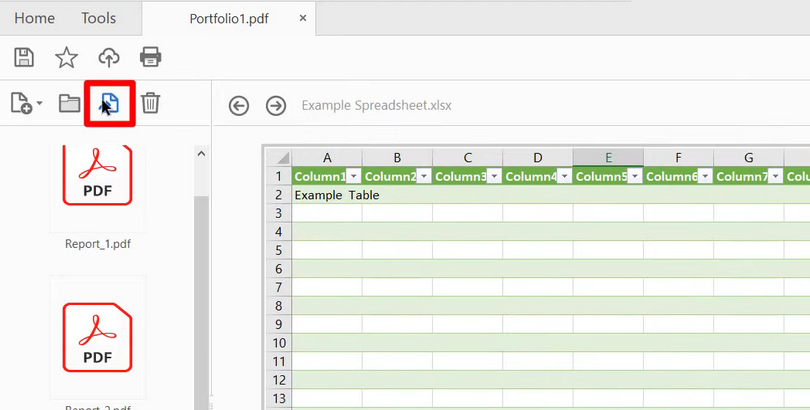Select row header 7
Viewport: 810px width, 410px height.
[279, 287]
